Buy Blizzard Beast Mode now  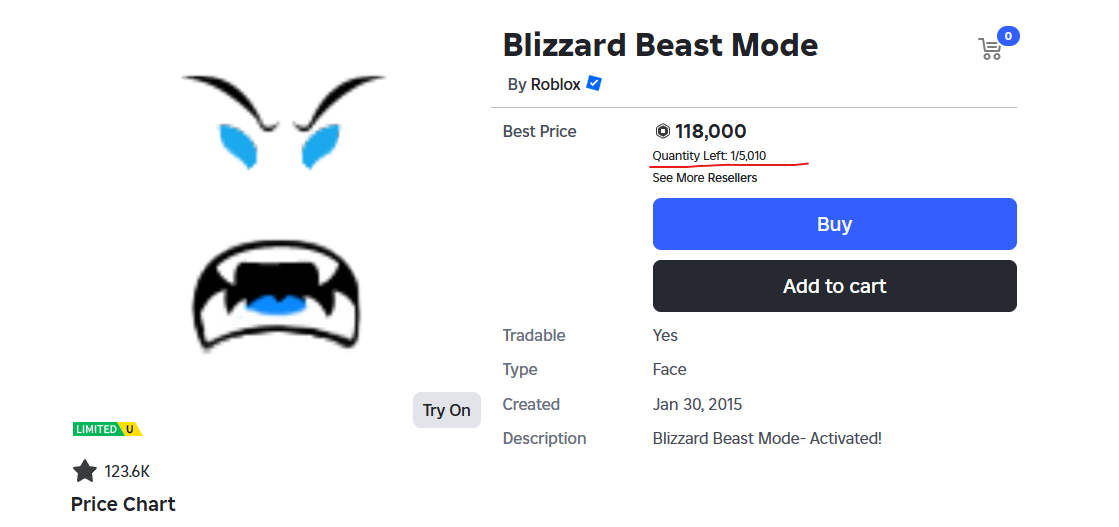(834, 224)
